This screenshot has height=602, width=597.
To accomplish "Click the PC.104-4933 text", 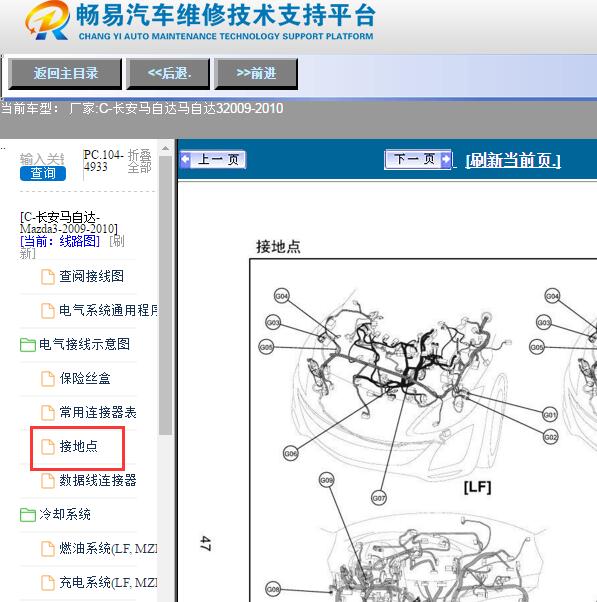I will coord(103,161).
